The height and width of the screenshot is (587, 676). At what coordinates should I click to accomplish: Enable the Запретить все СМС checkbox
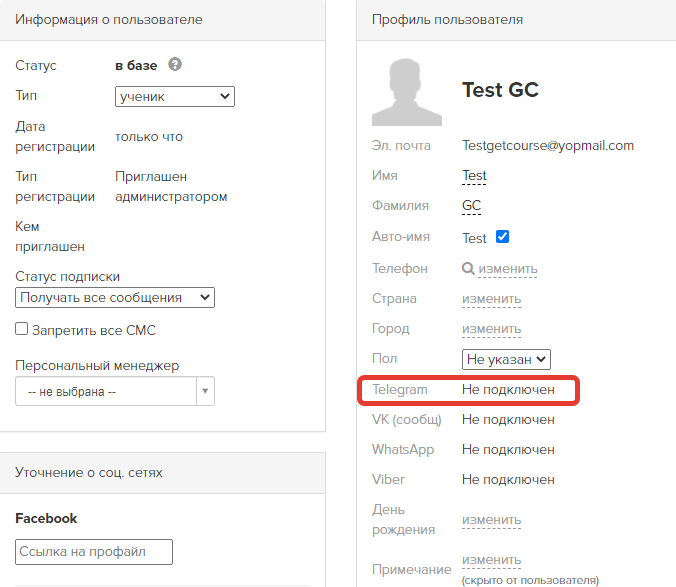coord(22,329)
